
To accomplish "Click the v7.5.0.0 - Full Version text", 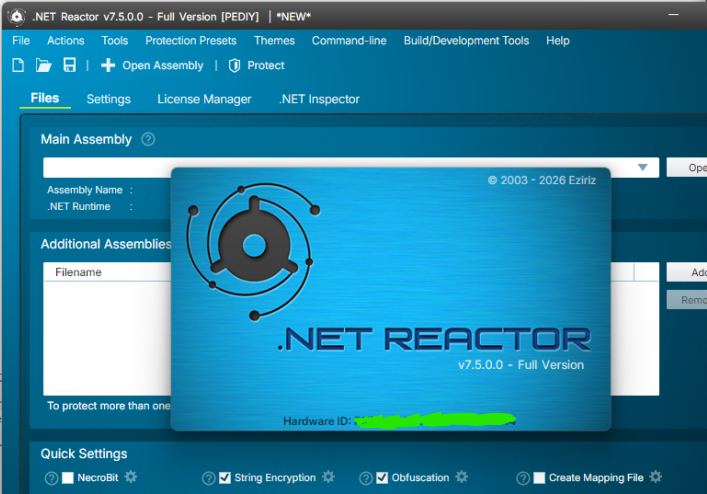I will 521,365.
